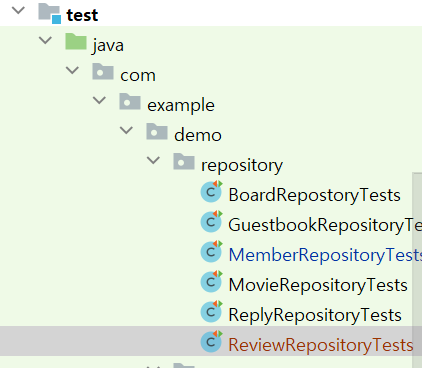Viewport: 422px width, 368px height.
Task: Select the repository package label
Action: [x=242, y=166]
